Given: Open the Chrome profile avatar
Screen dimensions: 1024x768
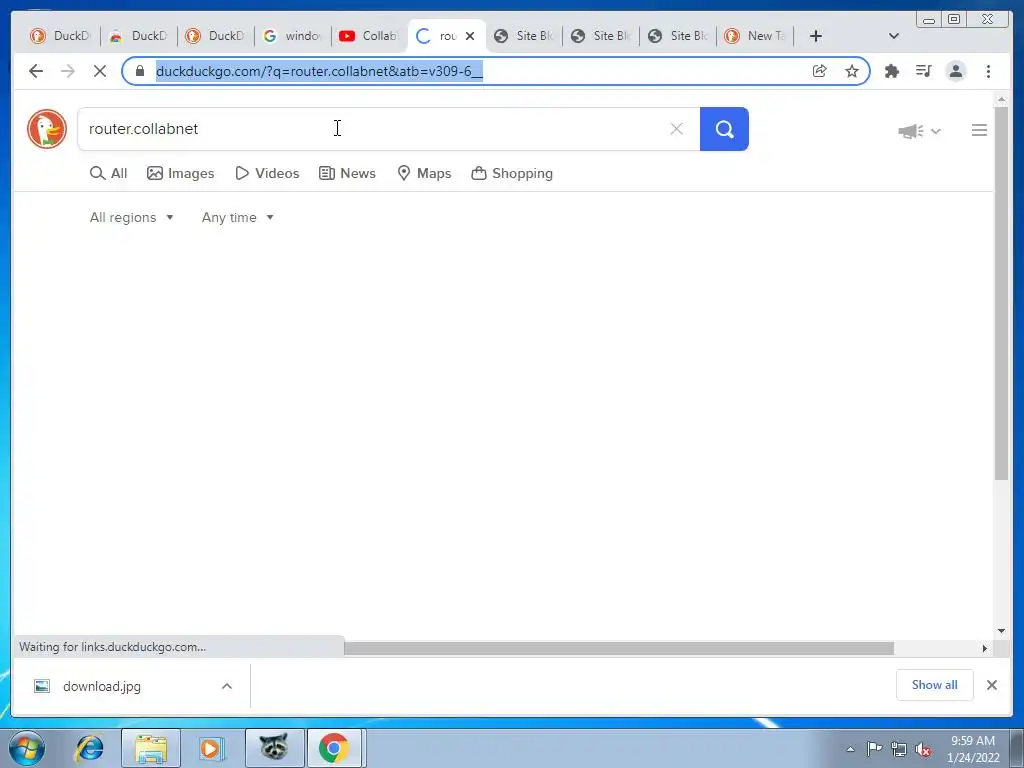Looking at the screenshot, I should pos(955,71).
